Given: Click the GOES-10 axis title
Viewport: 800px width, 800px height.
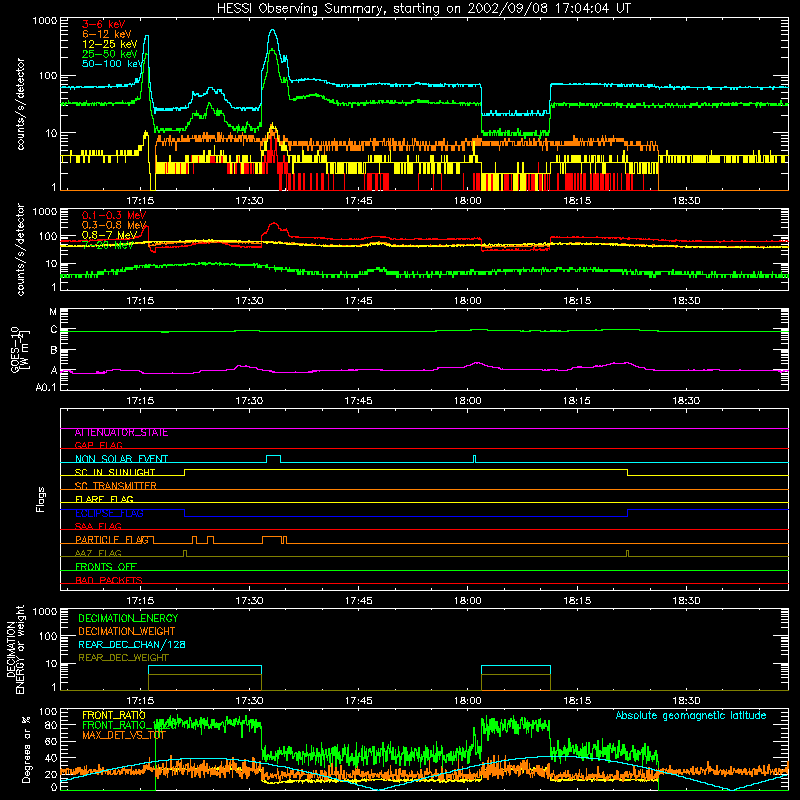Looking at the screenshot, I should click(19, 349).
